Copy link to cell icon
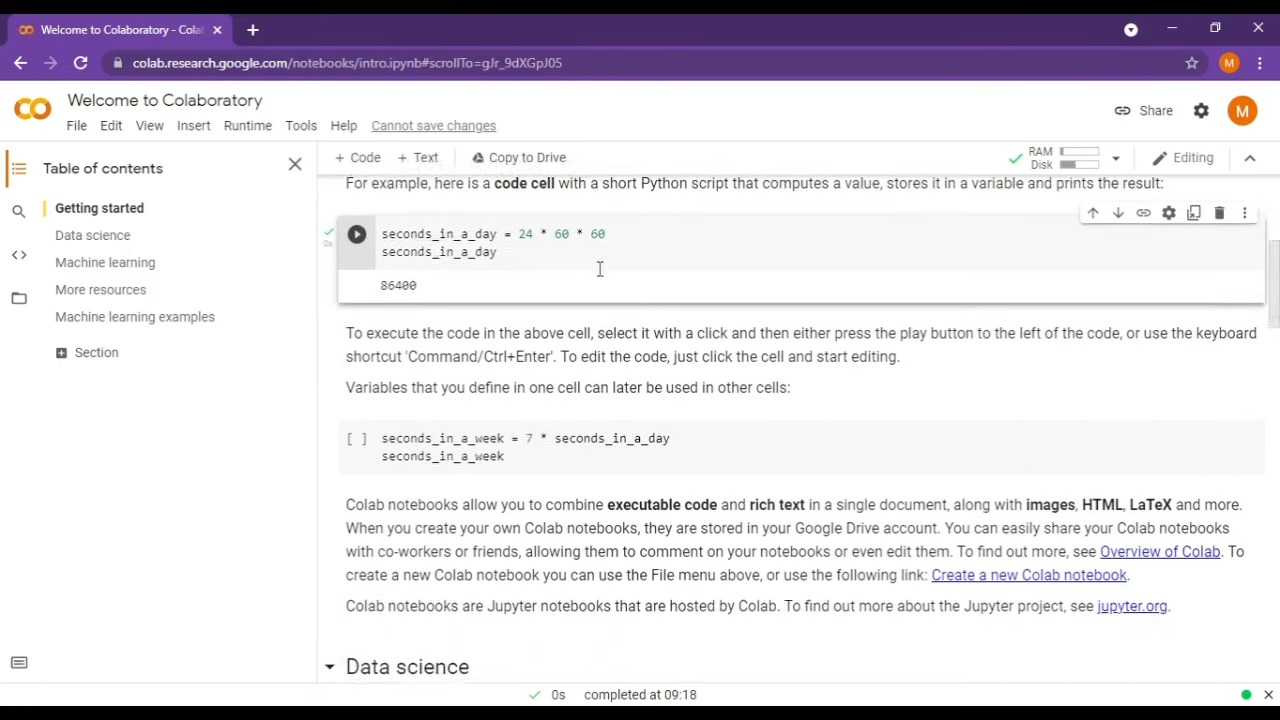This screenshot has width=1280, height=720. [1143, 213]
